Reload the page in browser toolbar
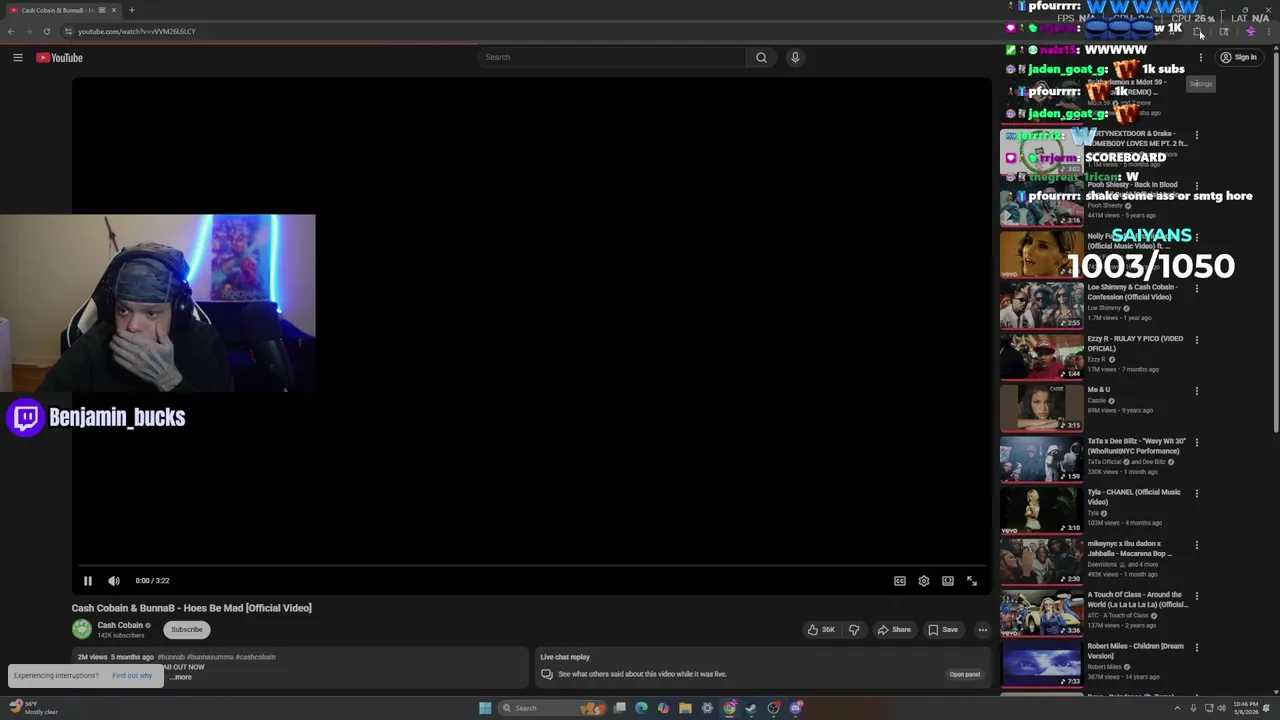The image size is (1280, 720). tap(47, 31)
